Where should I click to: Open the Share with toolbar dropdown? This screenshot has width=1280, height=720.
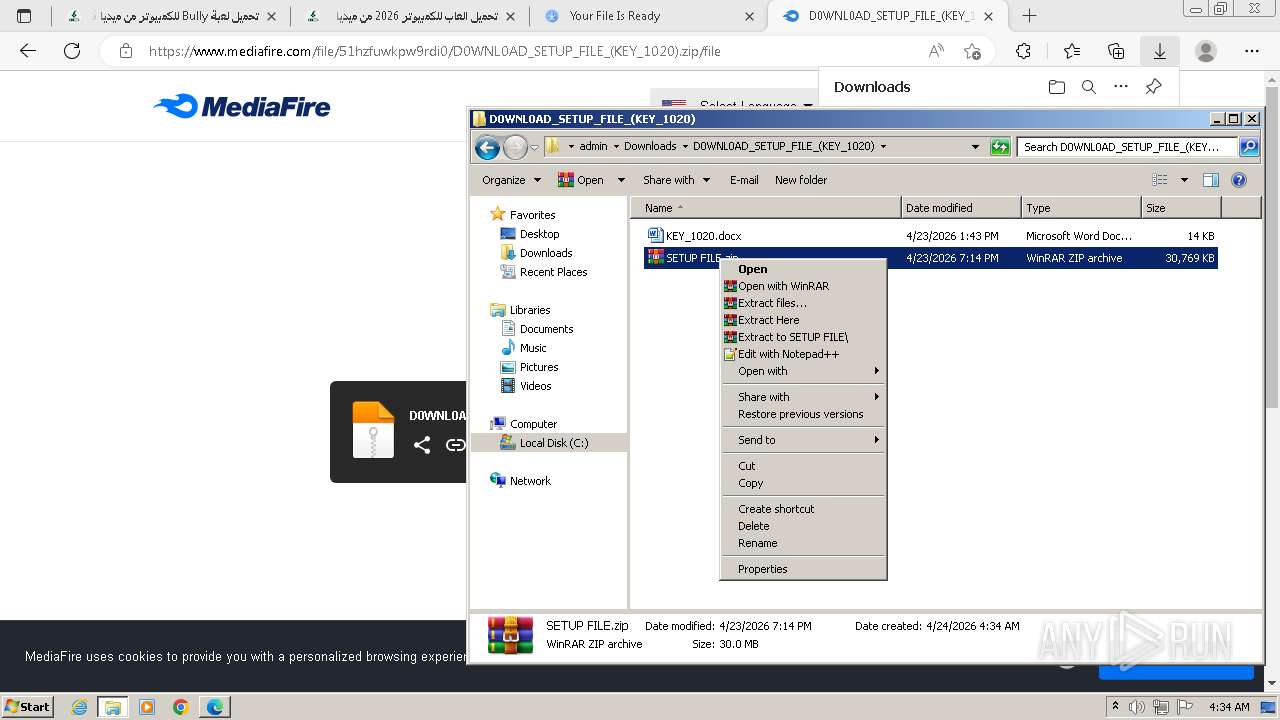tap(677, 180)
